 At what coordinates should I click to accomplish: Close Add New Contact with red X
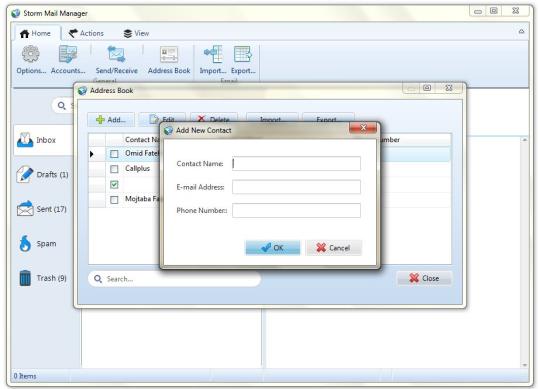(363, 128)
